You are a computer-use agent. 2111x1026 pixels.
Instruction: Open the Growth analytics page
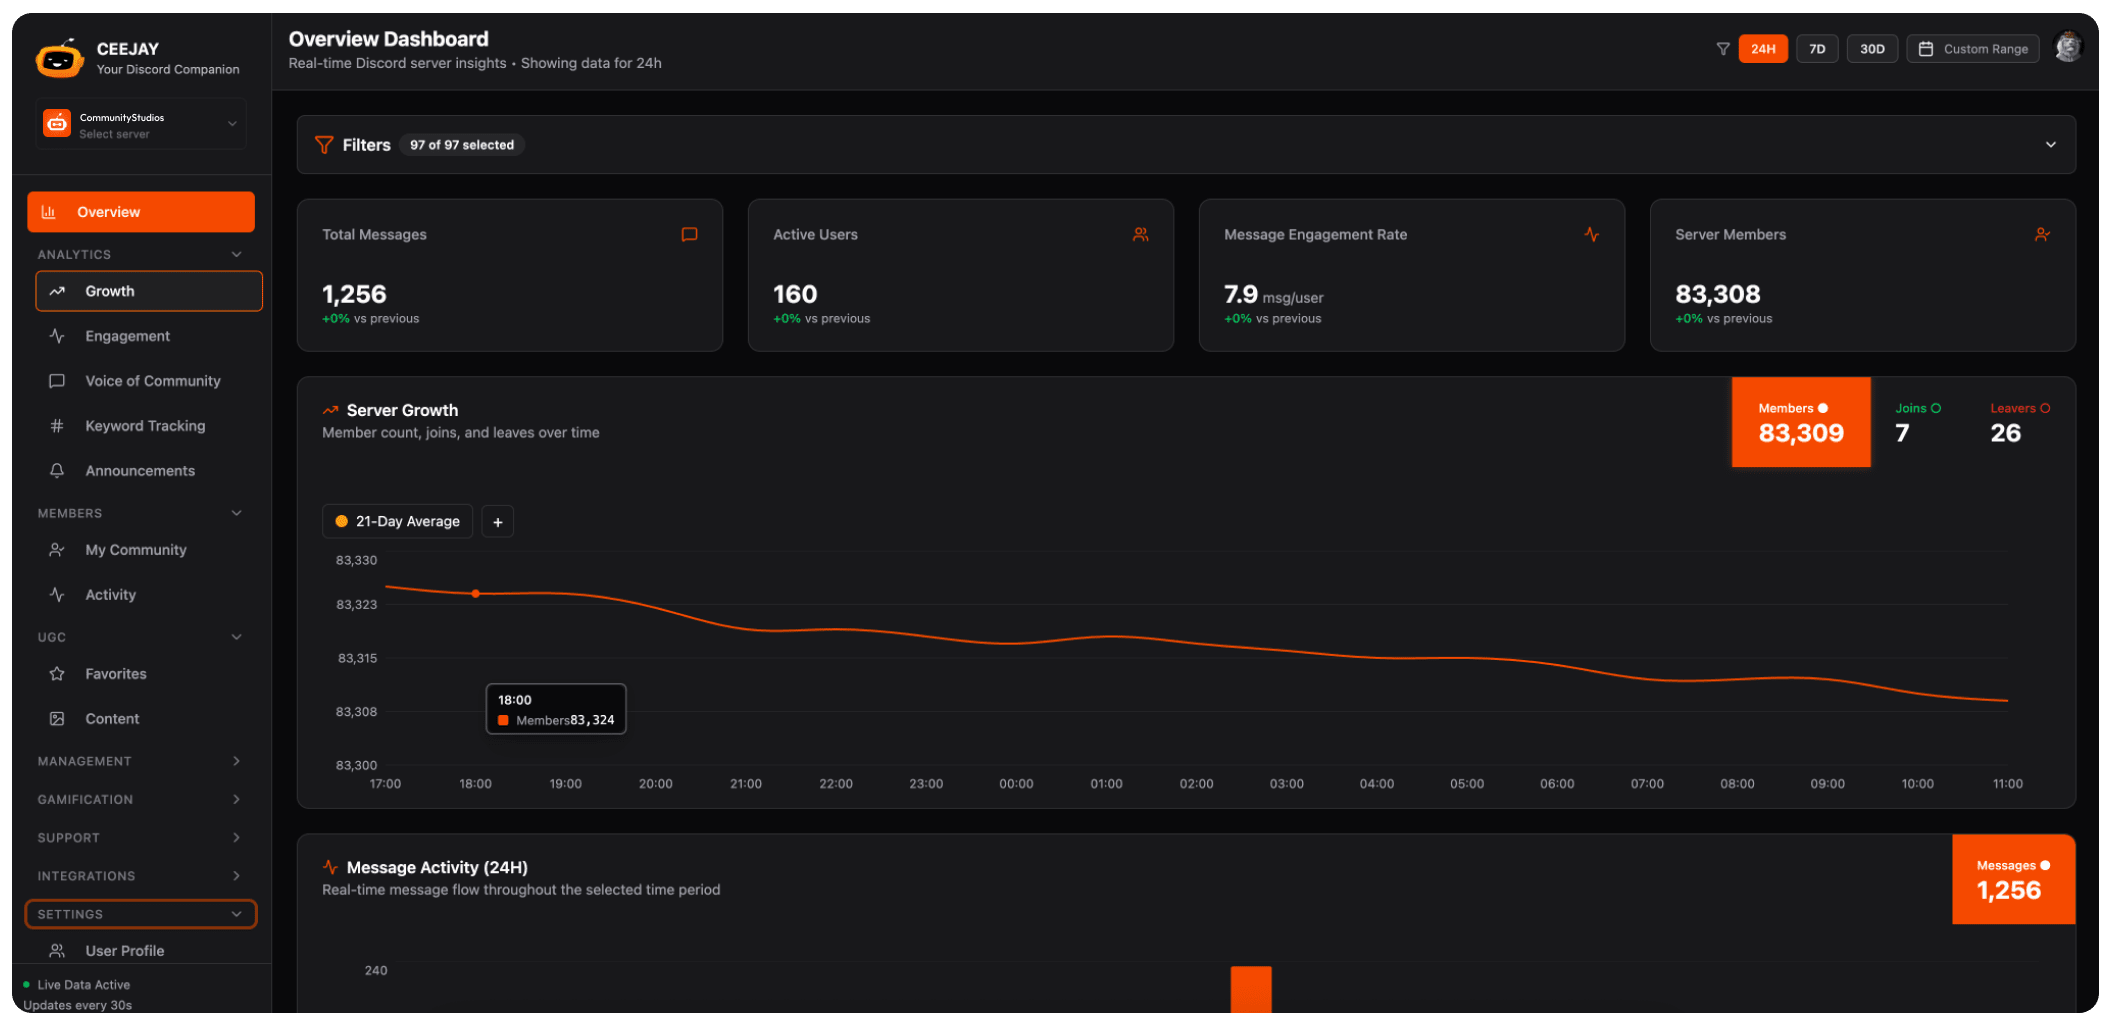click(x=149, y=291)
